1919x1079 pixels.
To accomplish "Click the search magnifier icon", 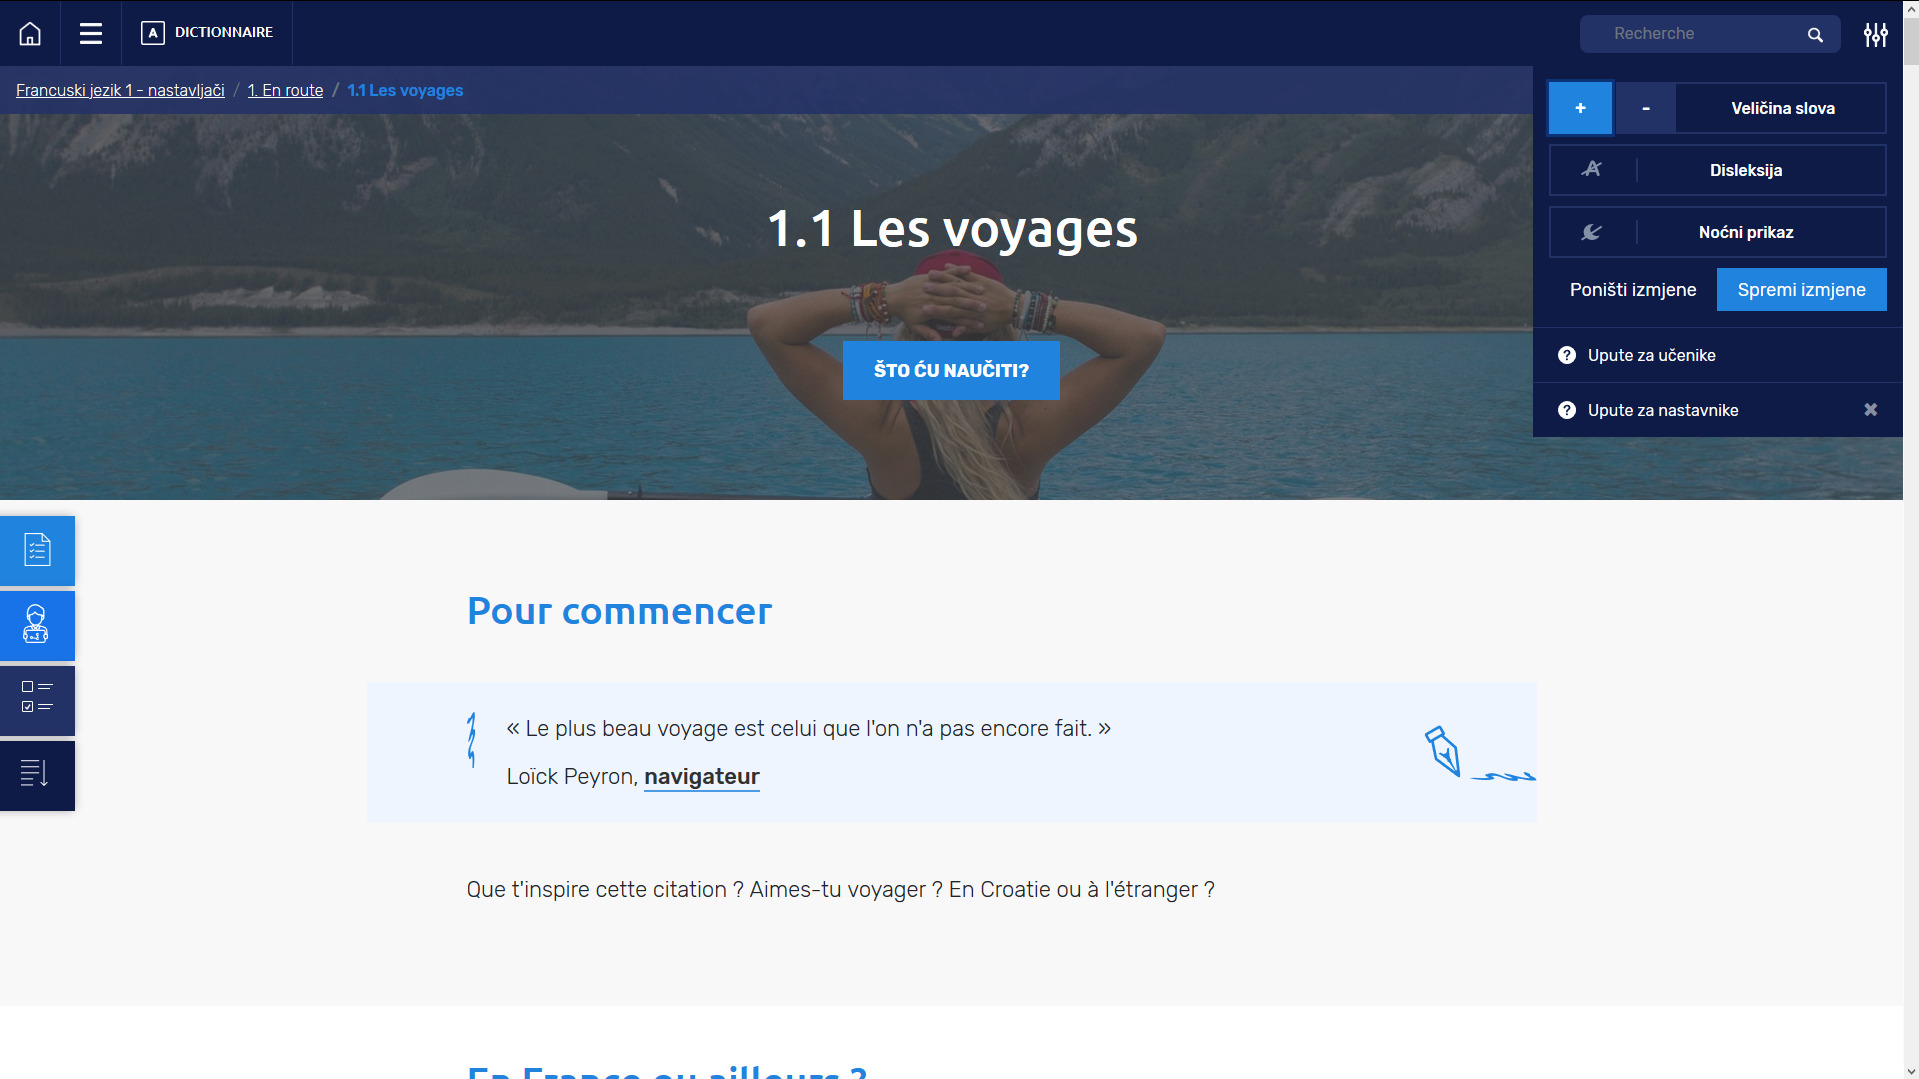I will pos(1815,34).
